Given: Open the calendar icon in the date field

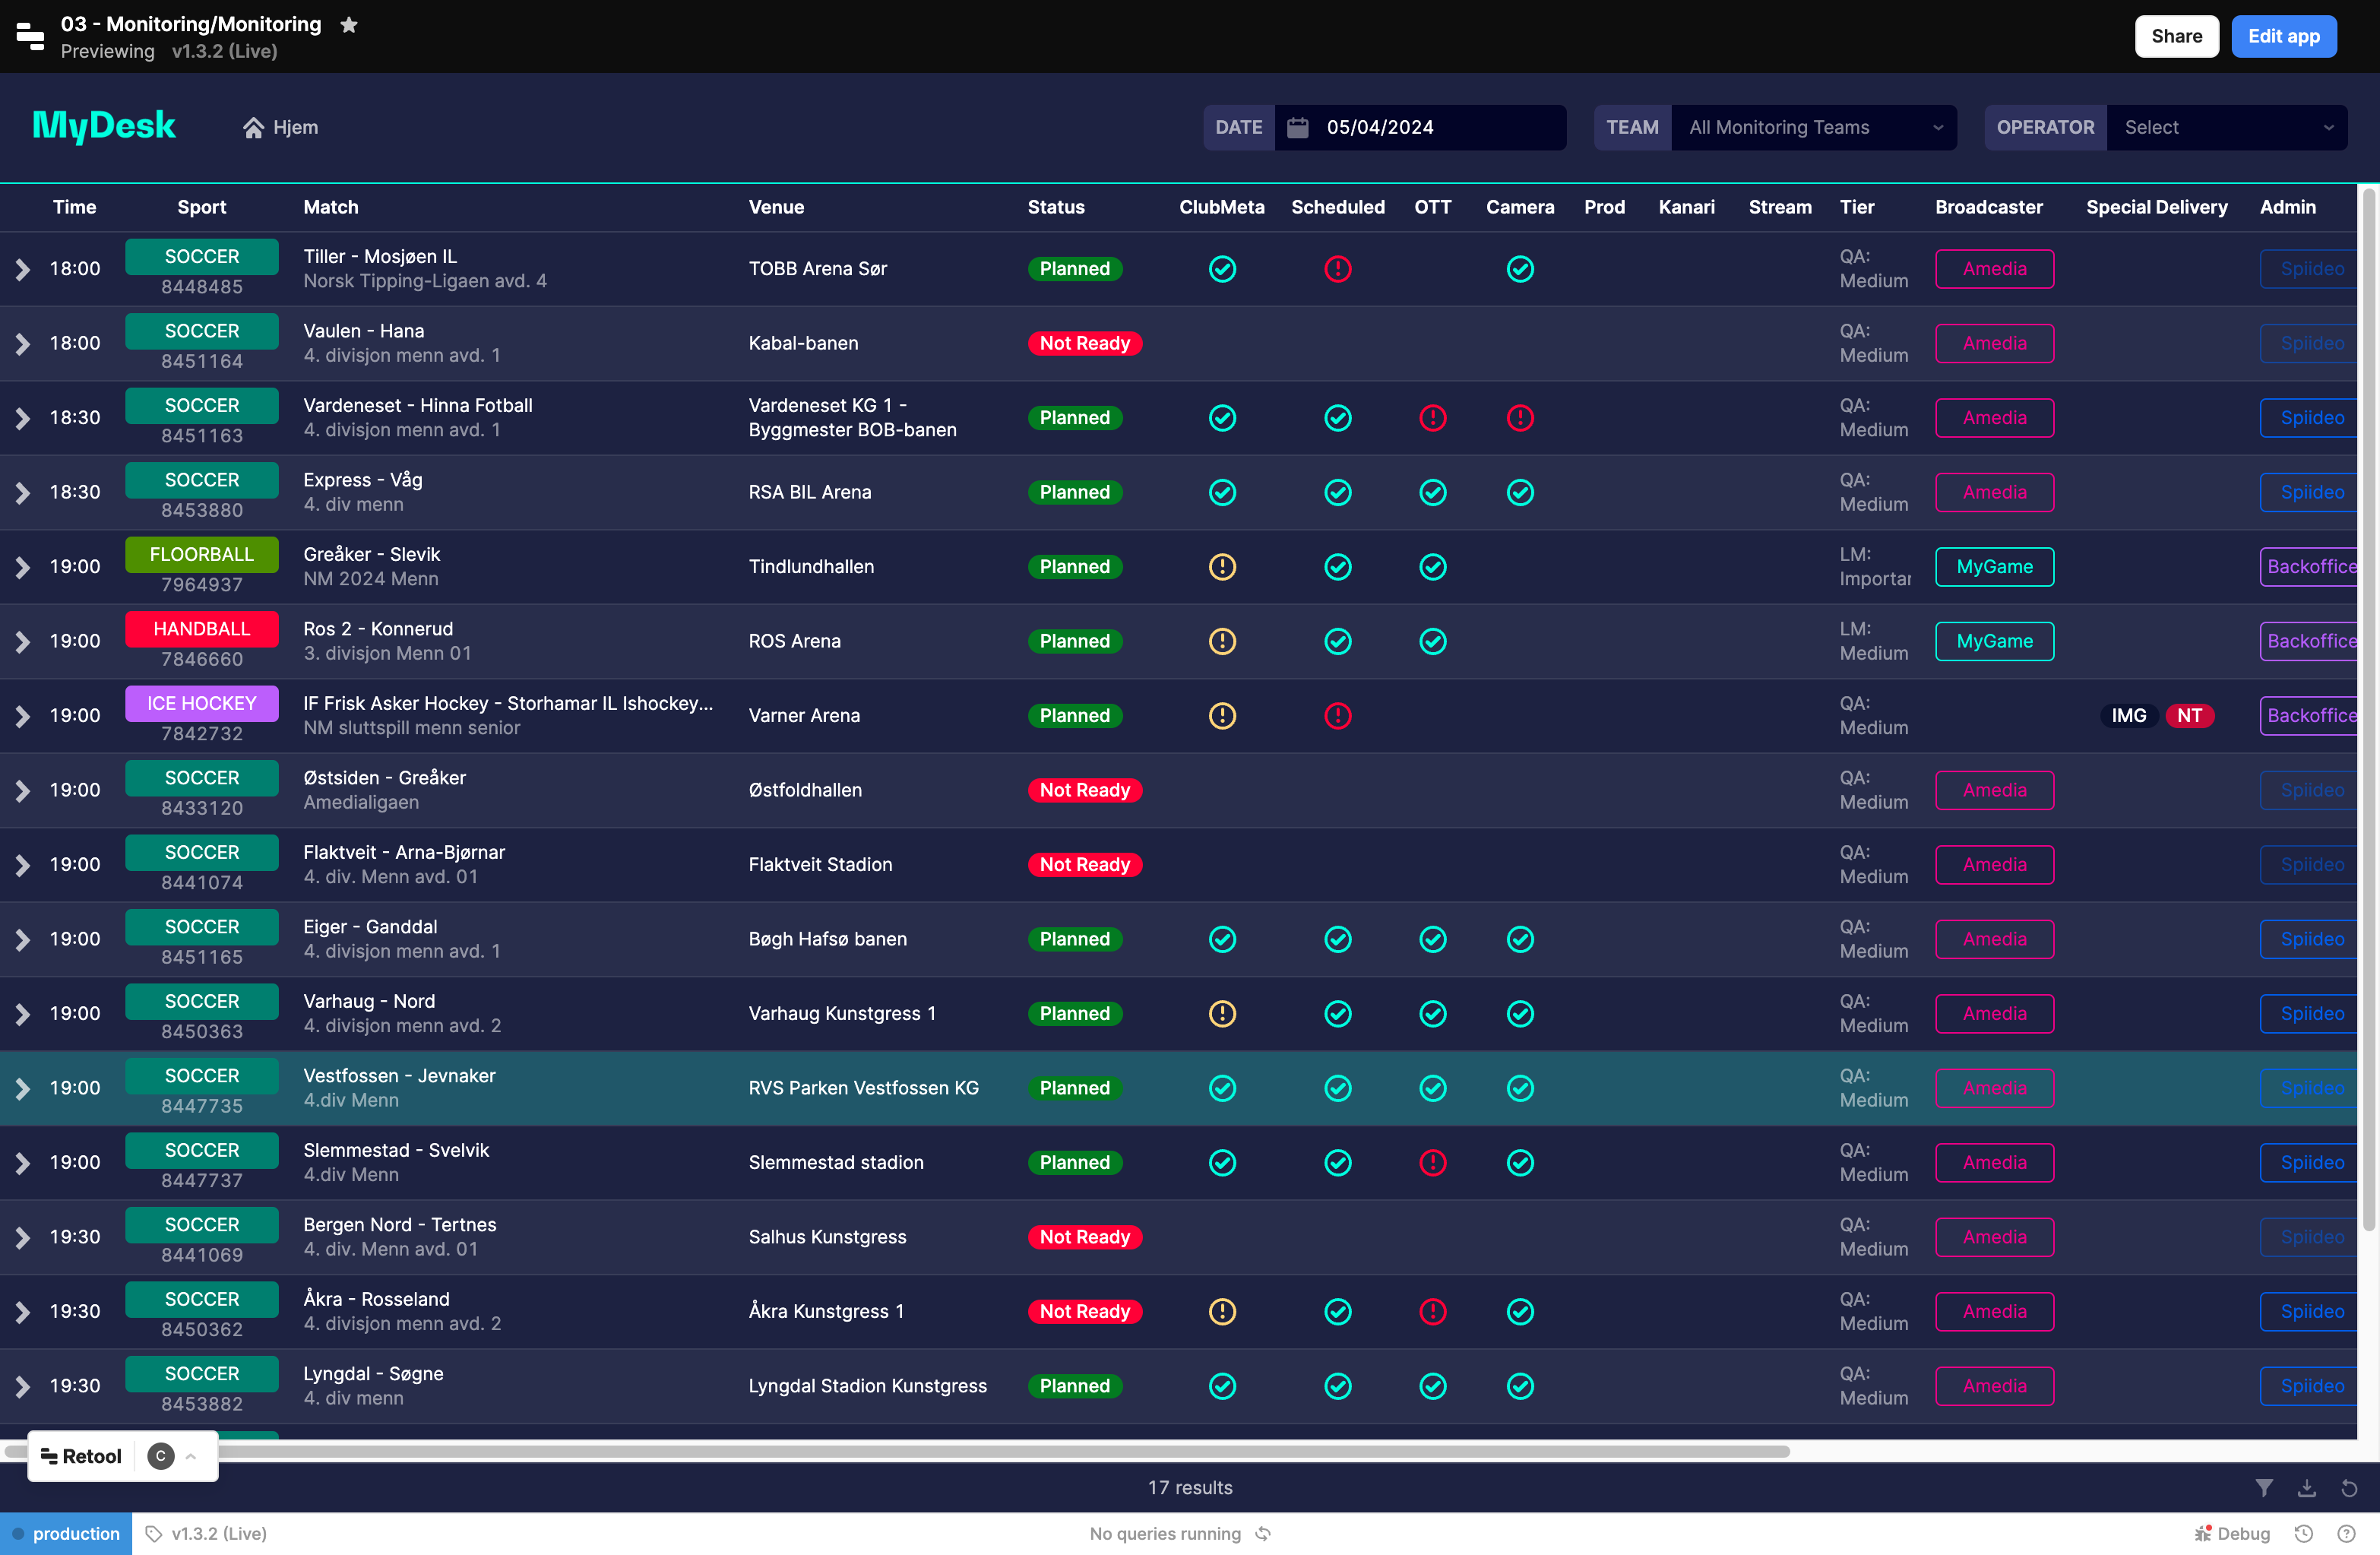Looking at the screenshot, I should (x=1297, y=127).
